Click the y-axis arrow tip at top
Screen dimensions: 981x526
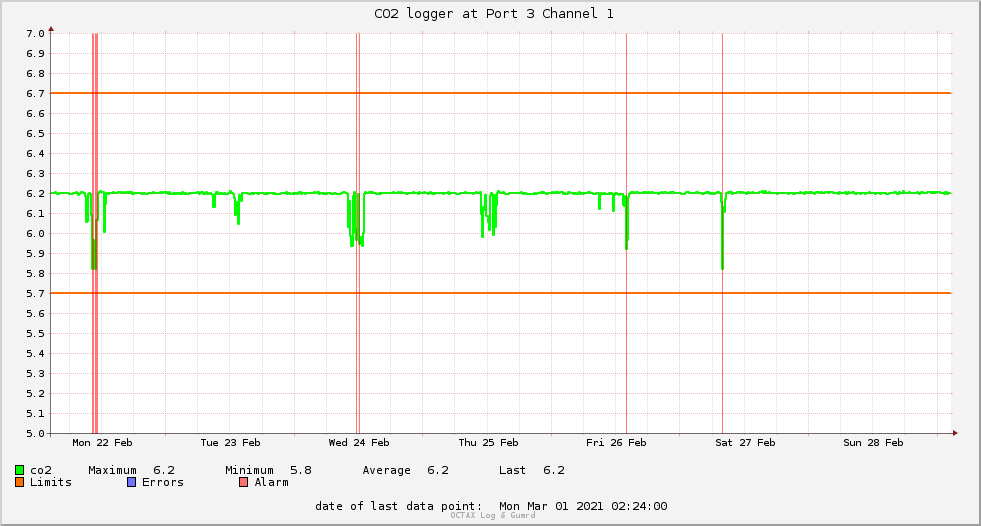51,29
